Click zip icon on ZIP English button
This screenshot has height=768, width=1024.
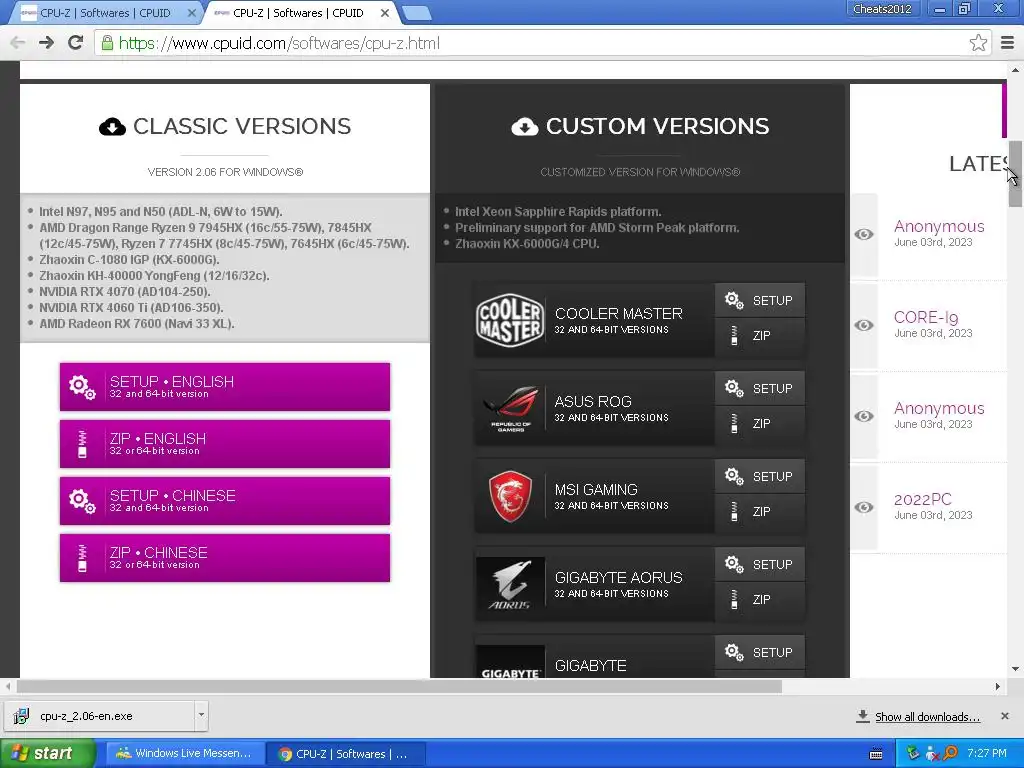pos(82,444)
